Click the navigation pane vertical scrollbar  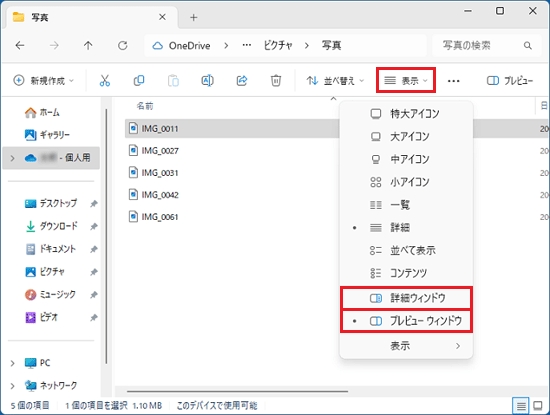[x=106, y=236]
